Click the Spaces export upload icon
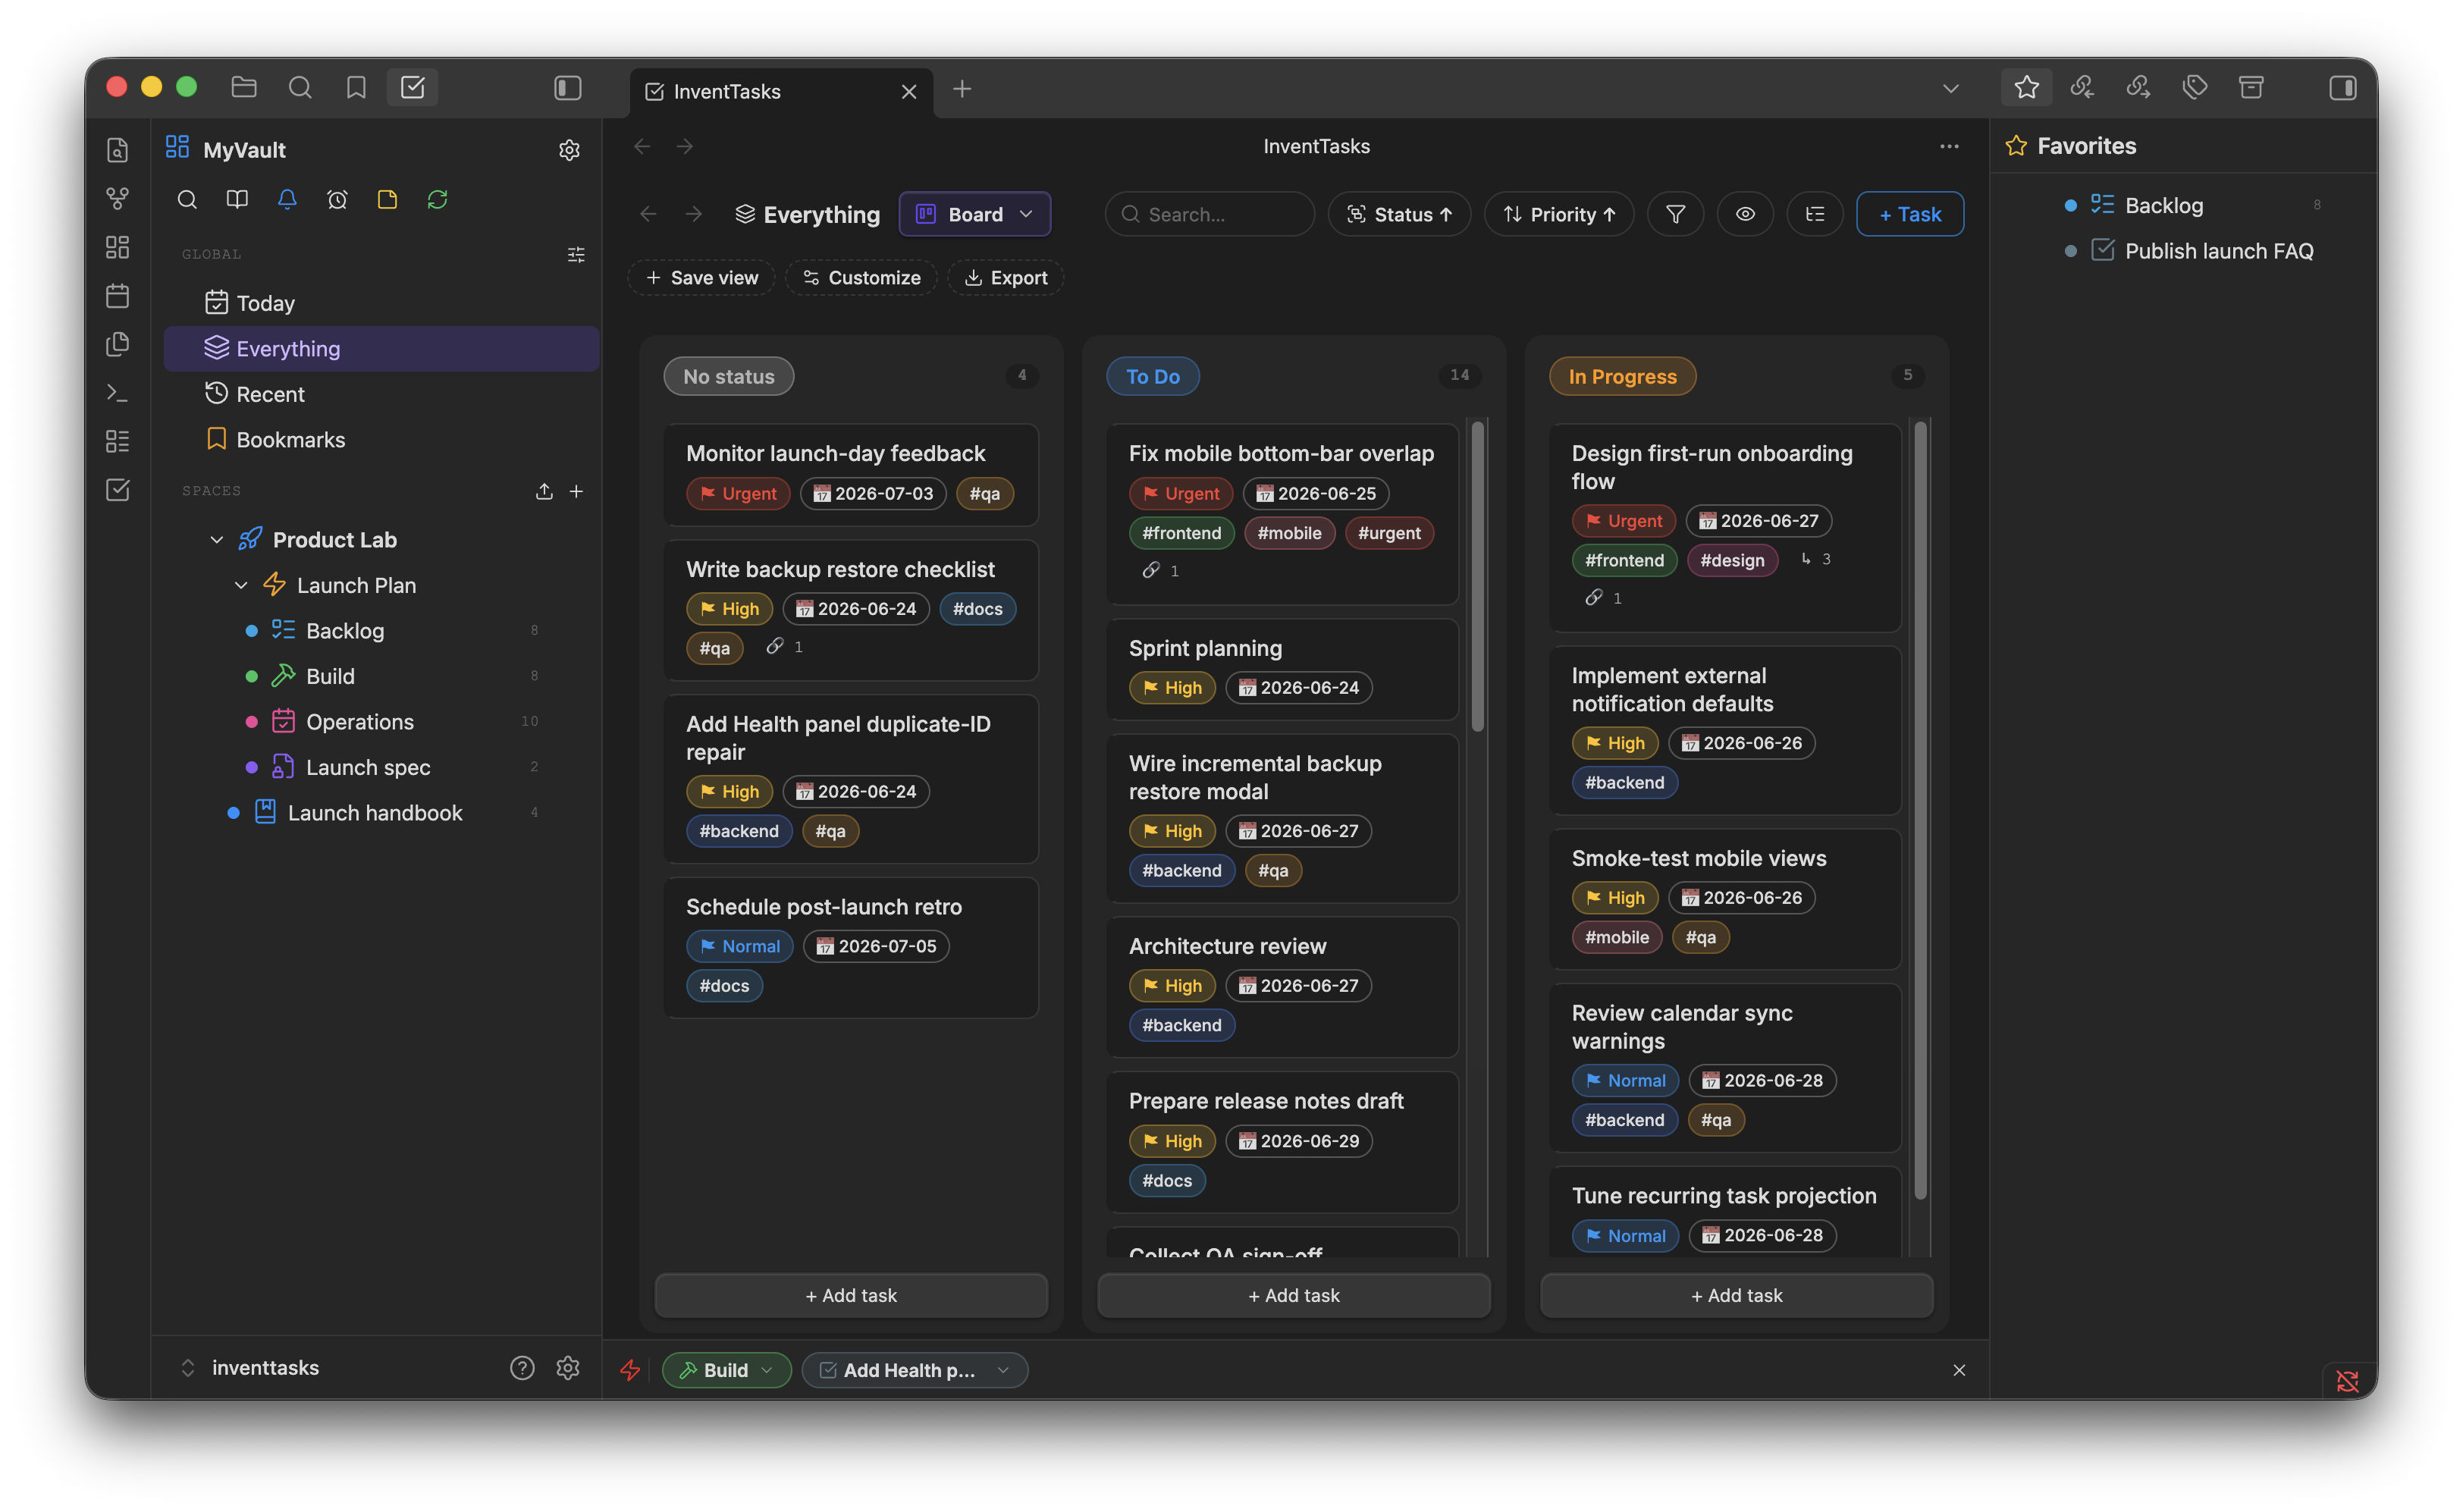 click(544, 491)
